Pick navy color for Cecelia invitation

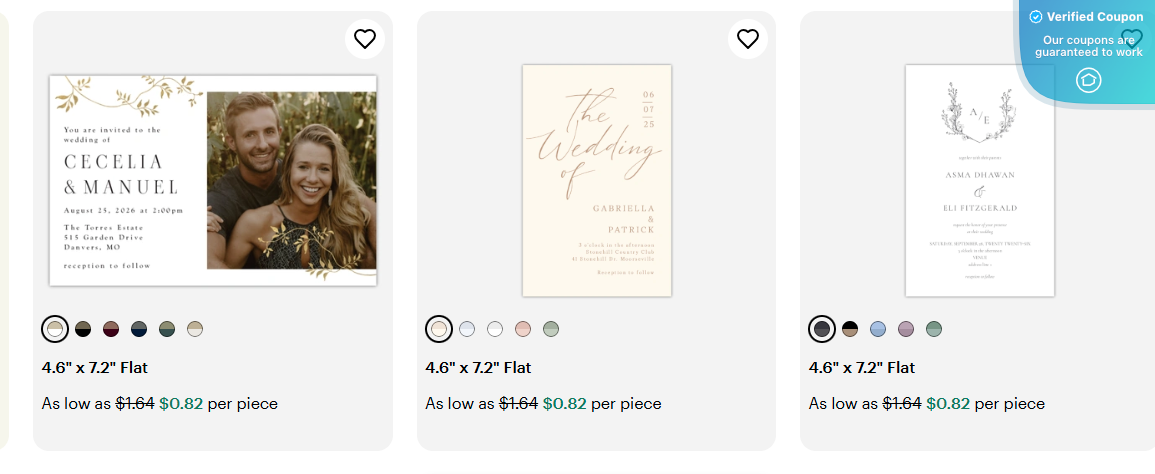139,329
